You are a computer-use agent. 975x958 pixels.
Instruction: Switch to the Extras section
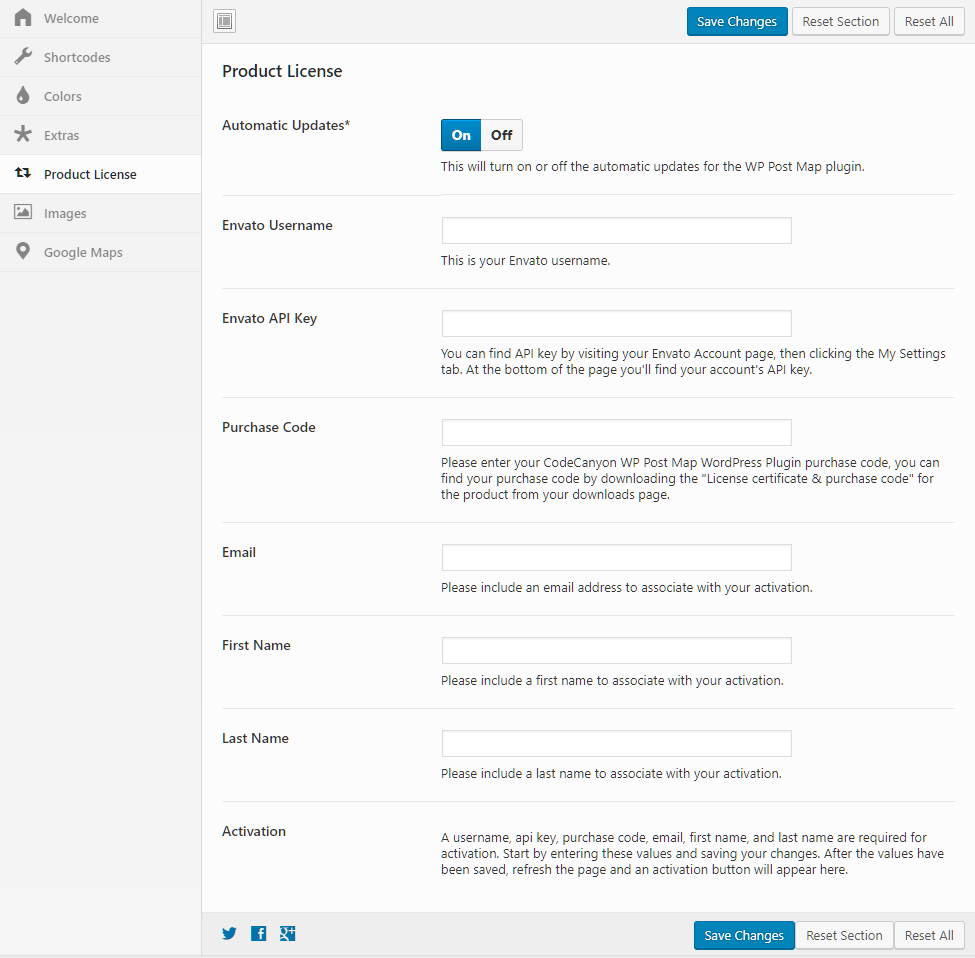click(101, 136)
